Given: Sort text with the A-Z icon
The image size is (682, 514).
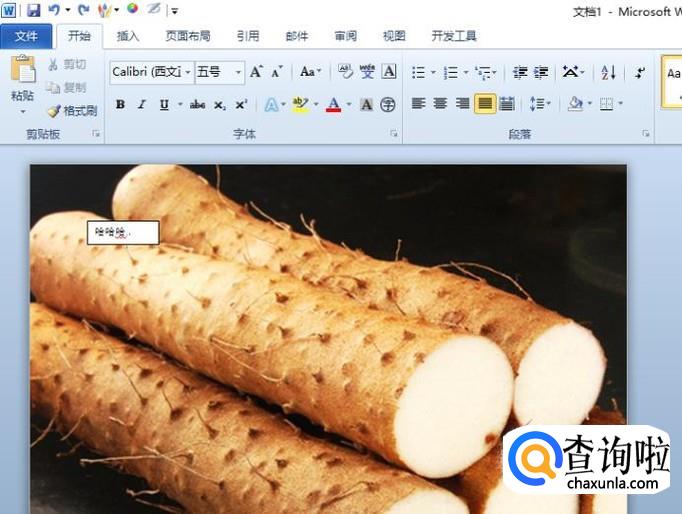Looking at the screenshot, I should coord(608,72).
